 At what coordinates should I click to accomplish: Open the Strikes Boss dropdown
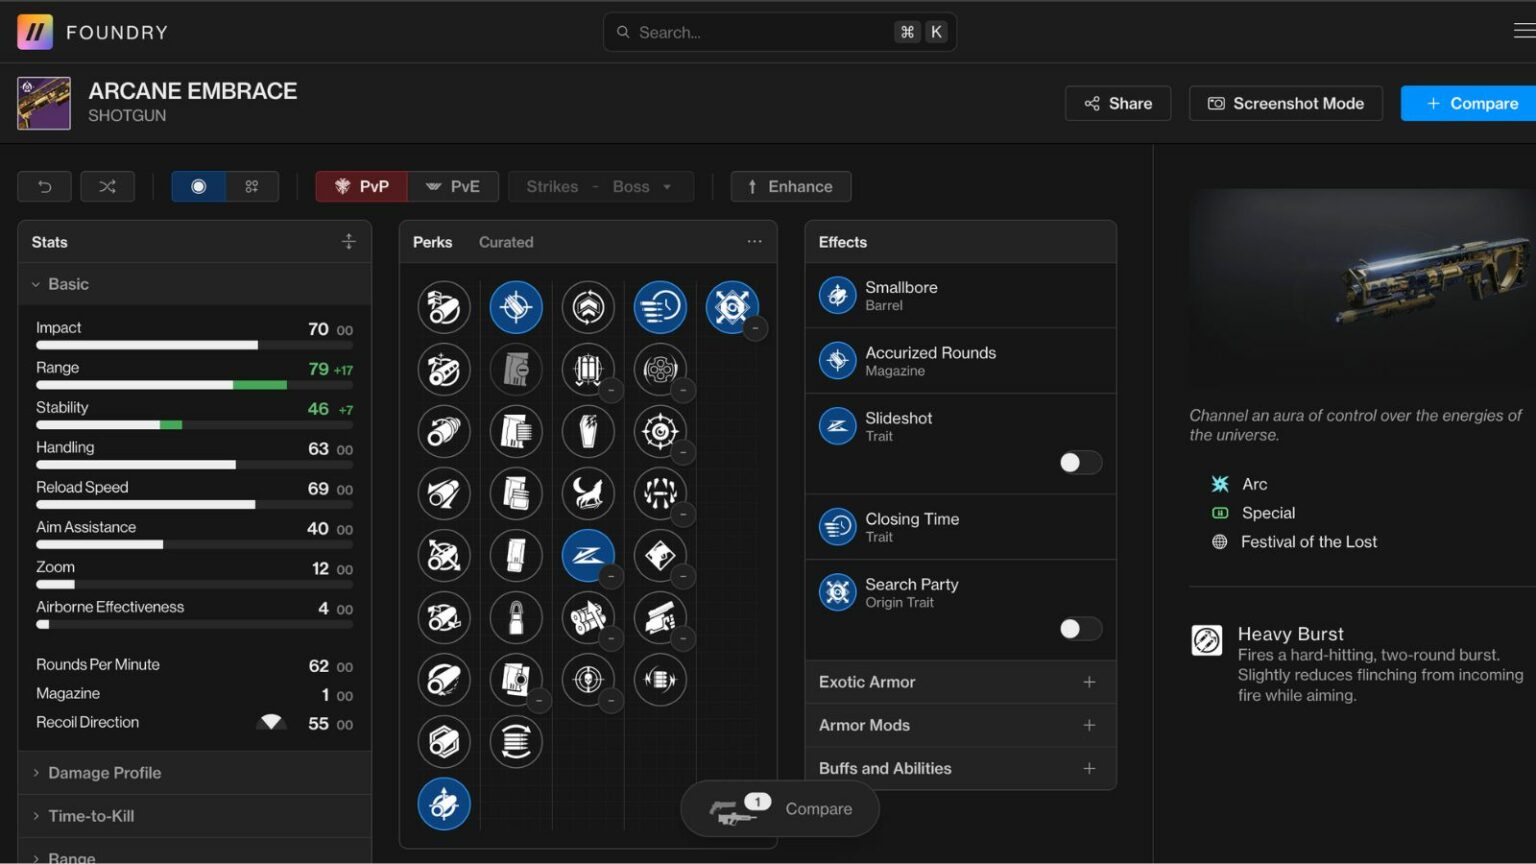point(600,186)
